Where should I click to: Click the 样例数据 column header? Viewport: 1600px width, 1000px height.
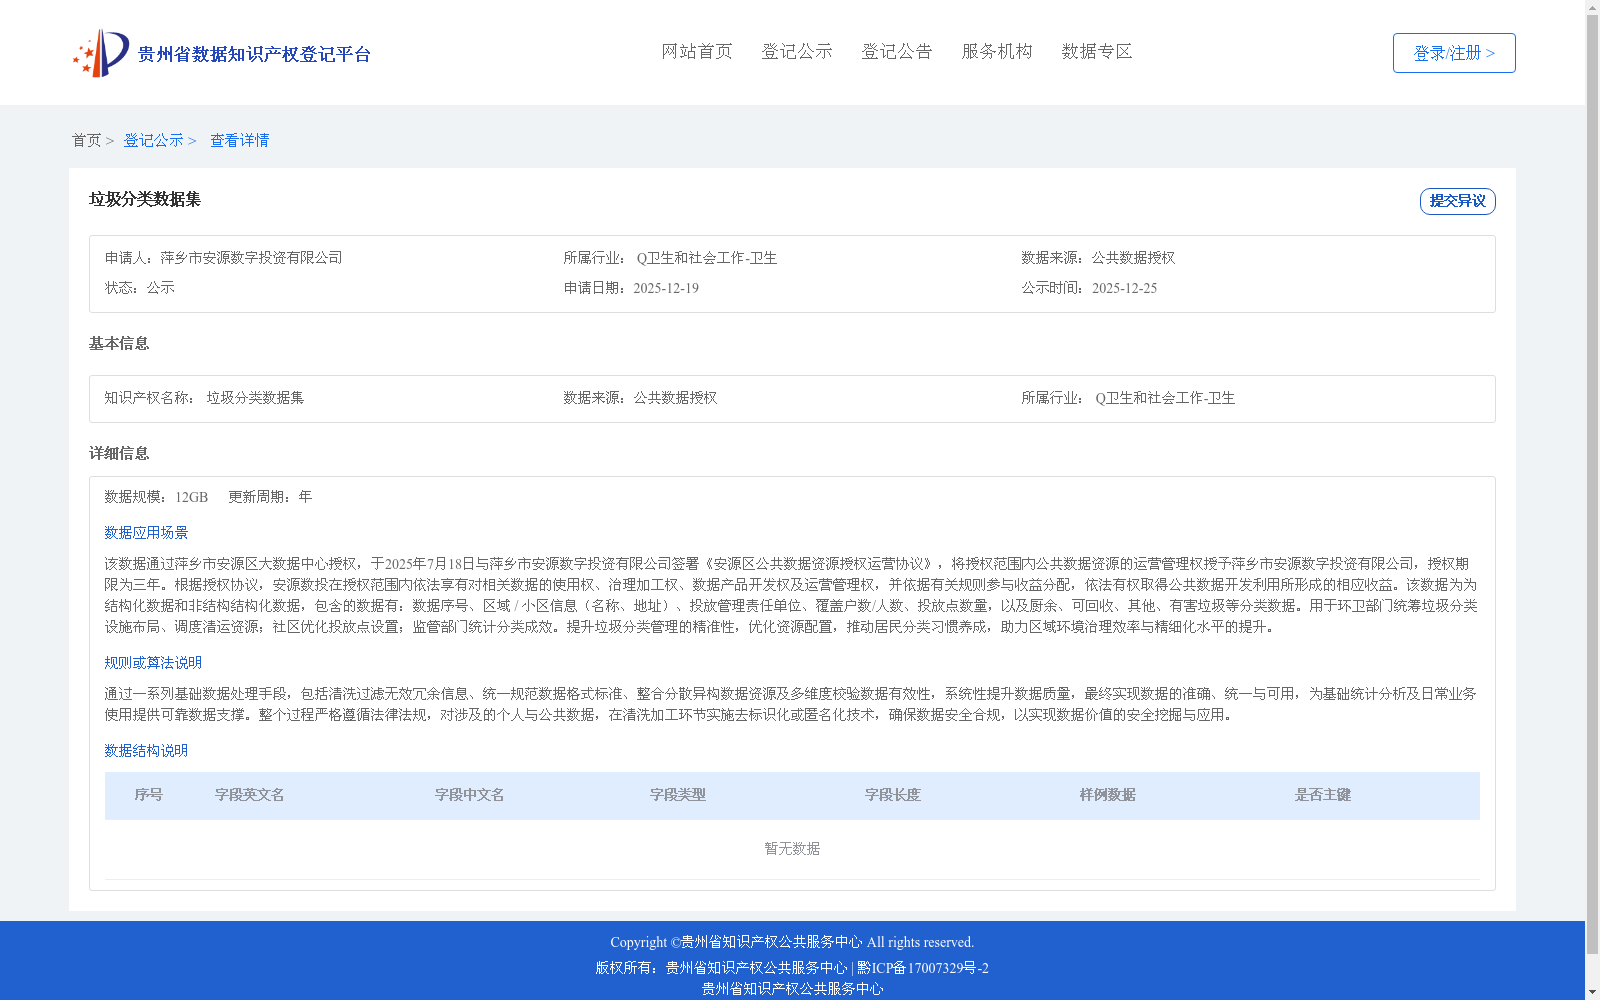click(1108, 795)
